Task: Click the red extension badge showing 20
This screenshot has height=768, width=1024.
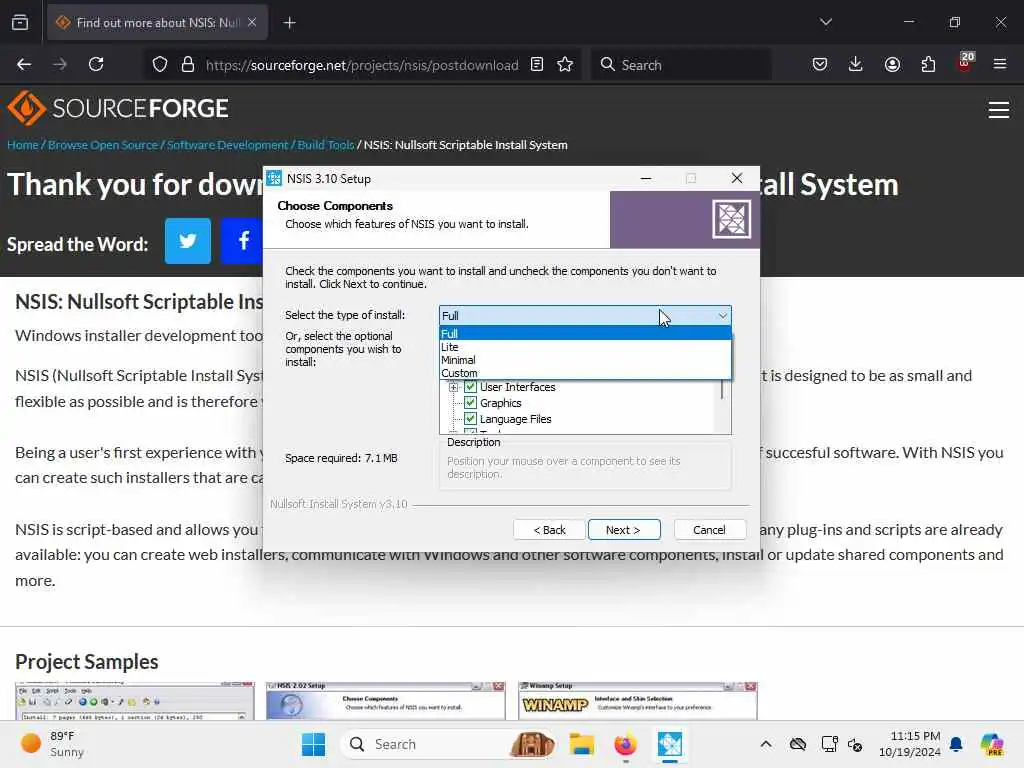Action: click(x=965, y=61)
